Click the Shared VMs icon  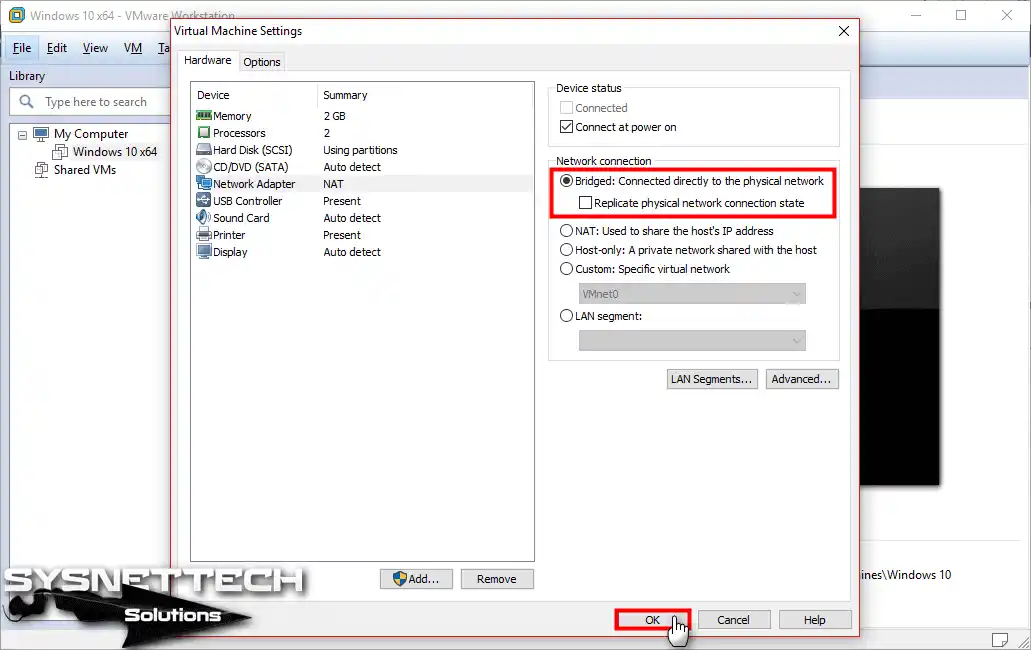tap(41, 170)
